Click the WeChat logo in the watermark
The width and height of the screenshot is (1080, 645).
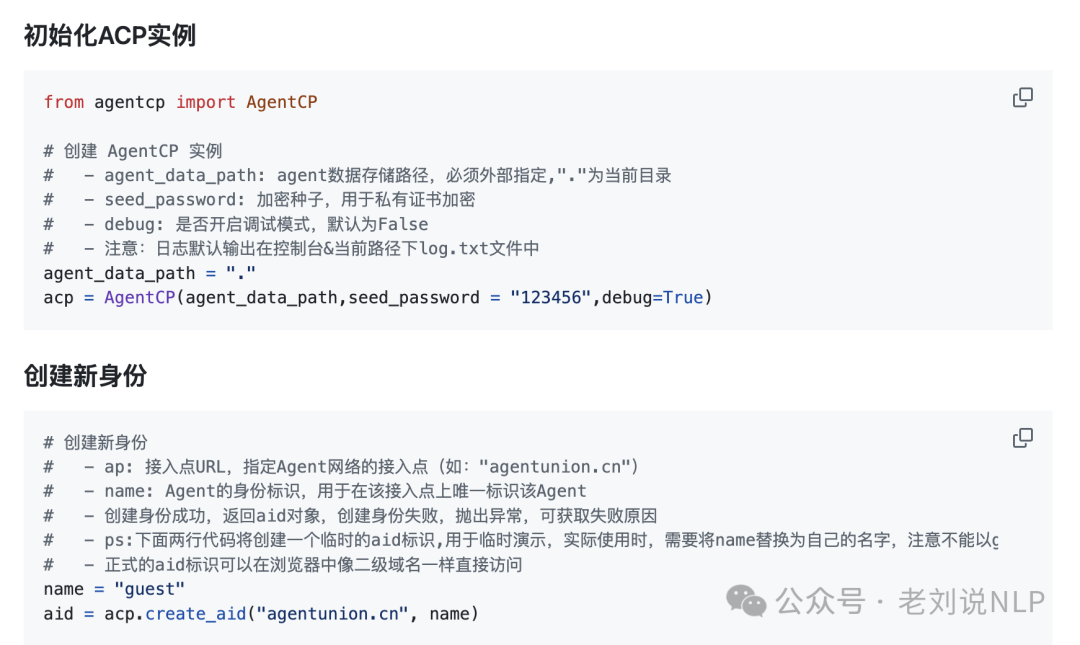(x=746, y=601)
